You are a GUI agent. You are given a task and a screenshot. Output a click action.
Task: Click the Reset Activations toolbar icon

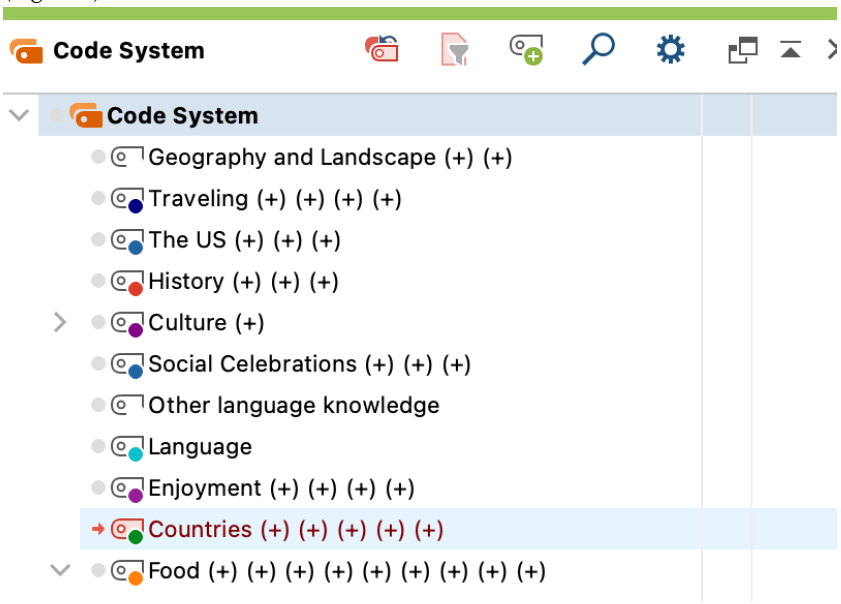(x=382, y=50)
